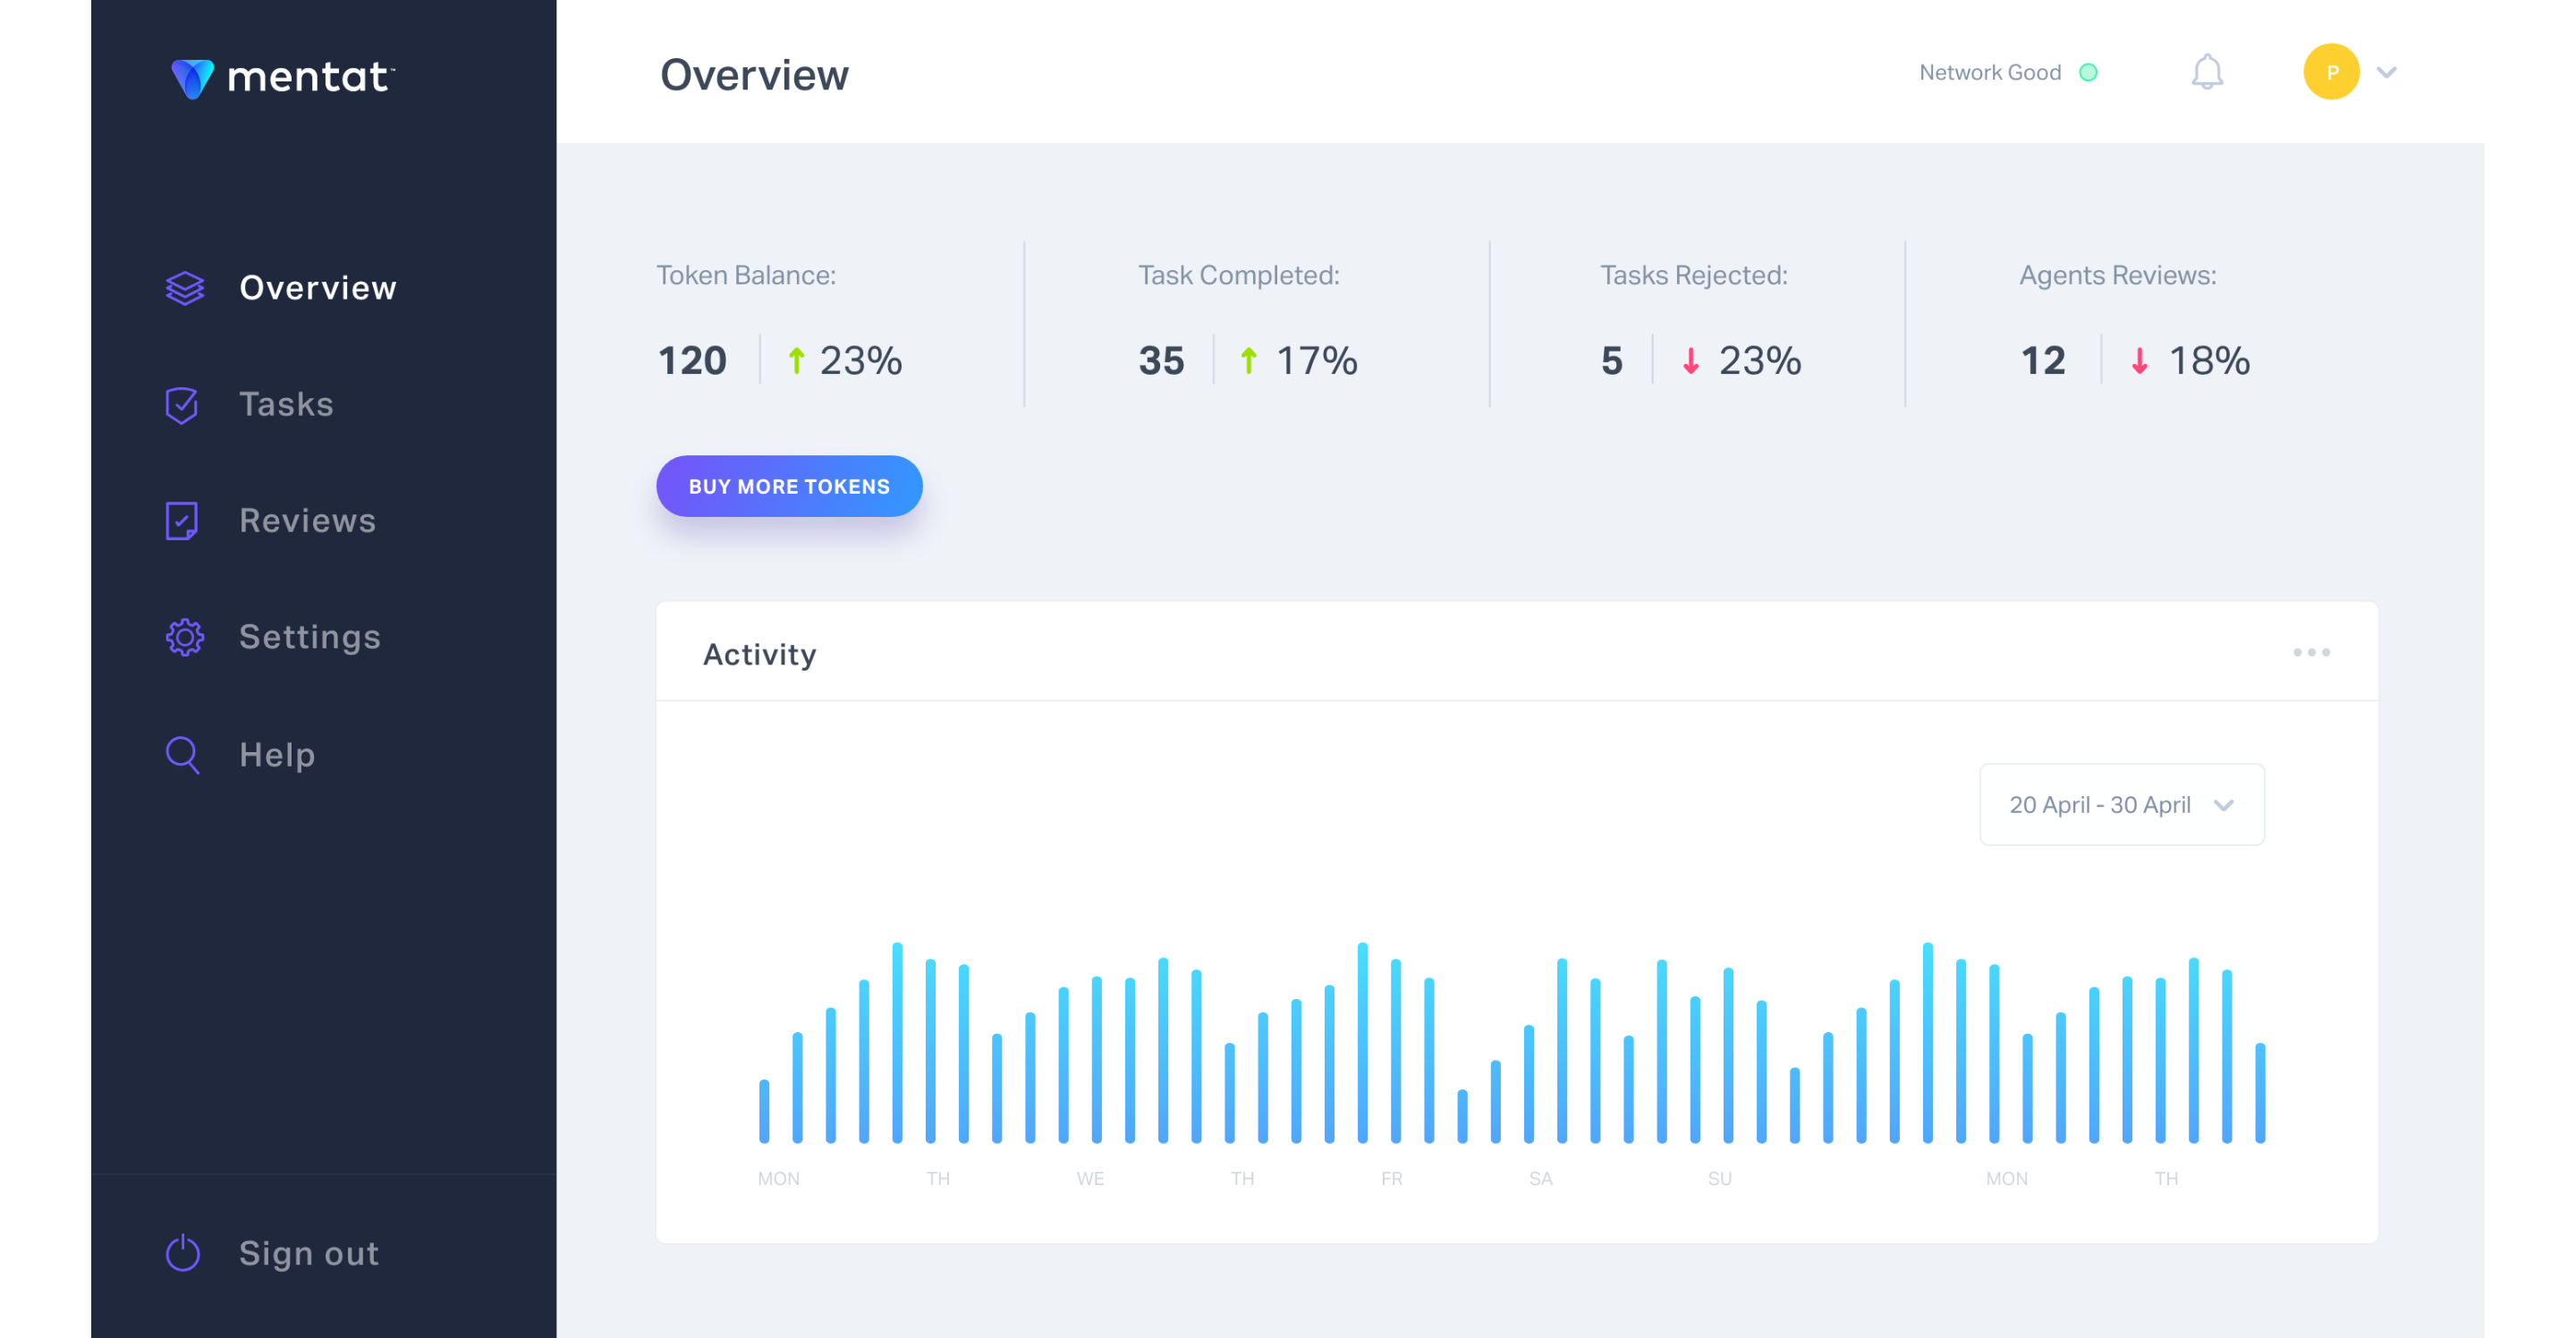
Task: Click the Tasks shield-check icon
Action: [182, 404]
